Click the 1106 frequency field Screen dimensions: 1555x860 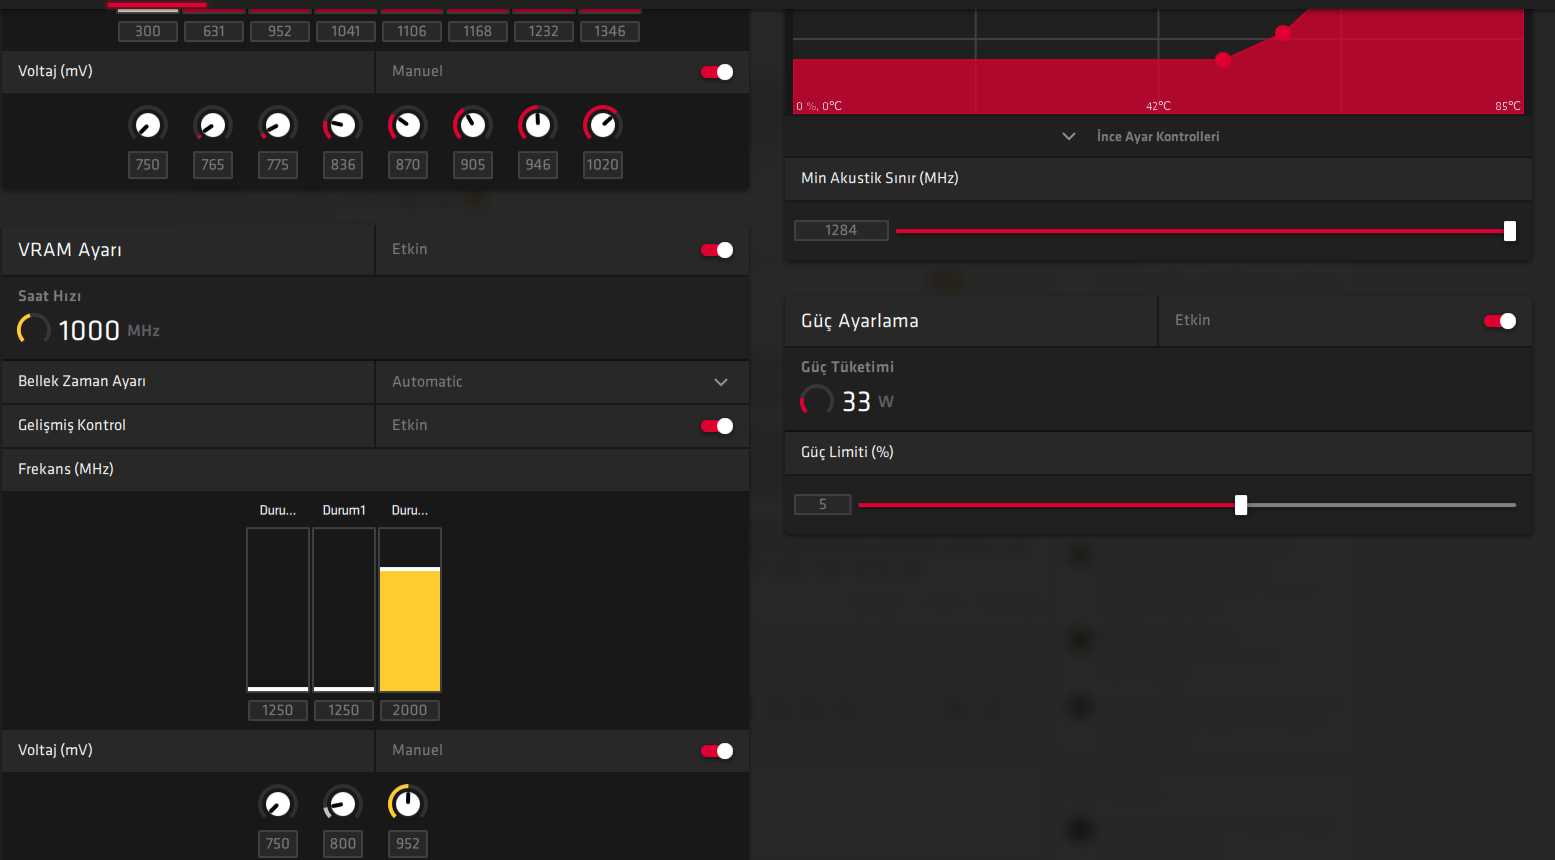coord(412,31)
